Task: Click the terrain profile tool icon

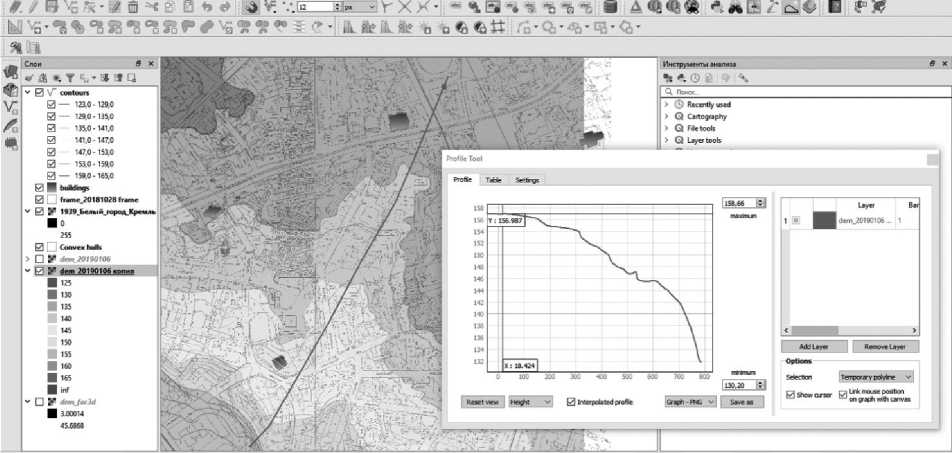Action: pos(791,7)
